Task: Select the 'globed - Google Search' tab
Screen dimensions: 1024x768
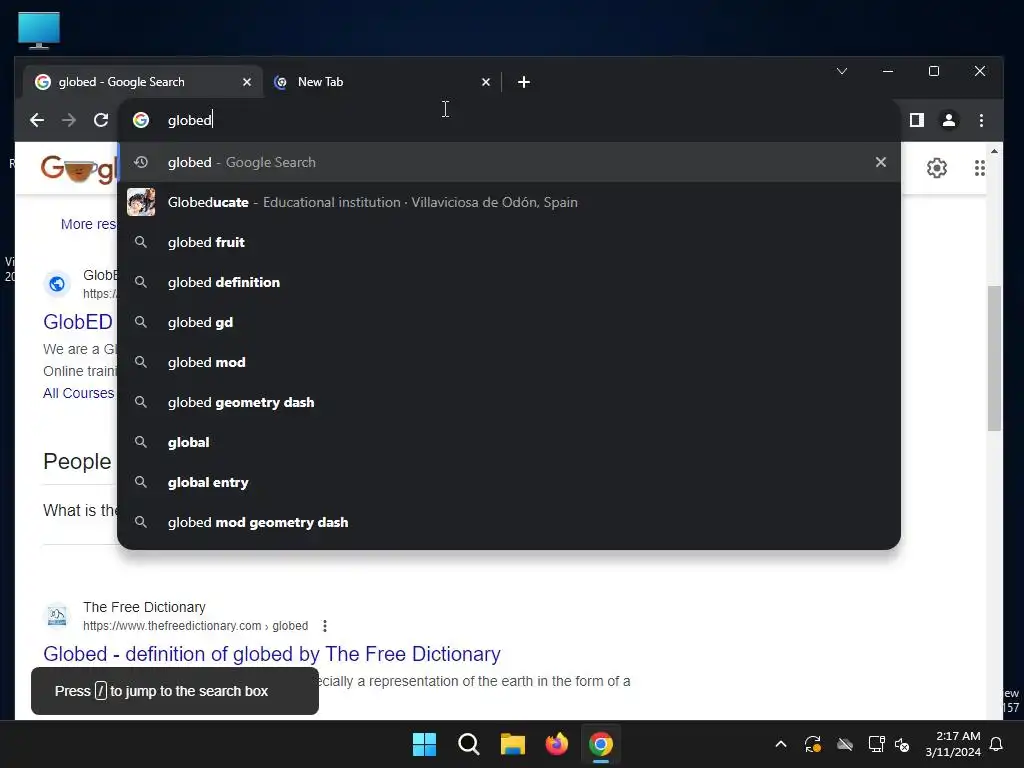Action: pyautogui.click(x=143, y=82)
